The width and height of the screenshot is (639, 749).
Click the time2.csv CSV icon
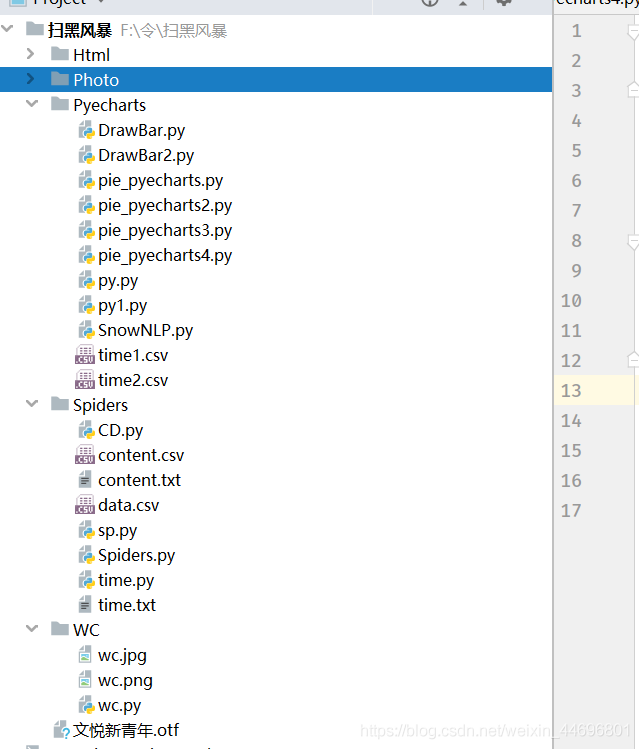(85, 380)
